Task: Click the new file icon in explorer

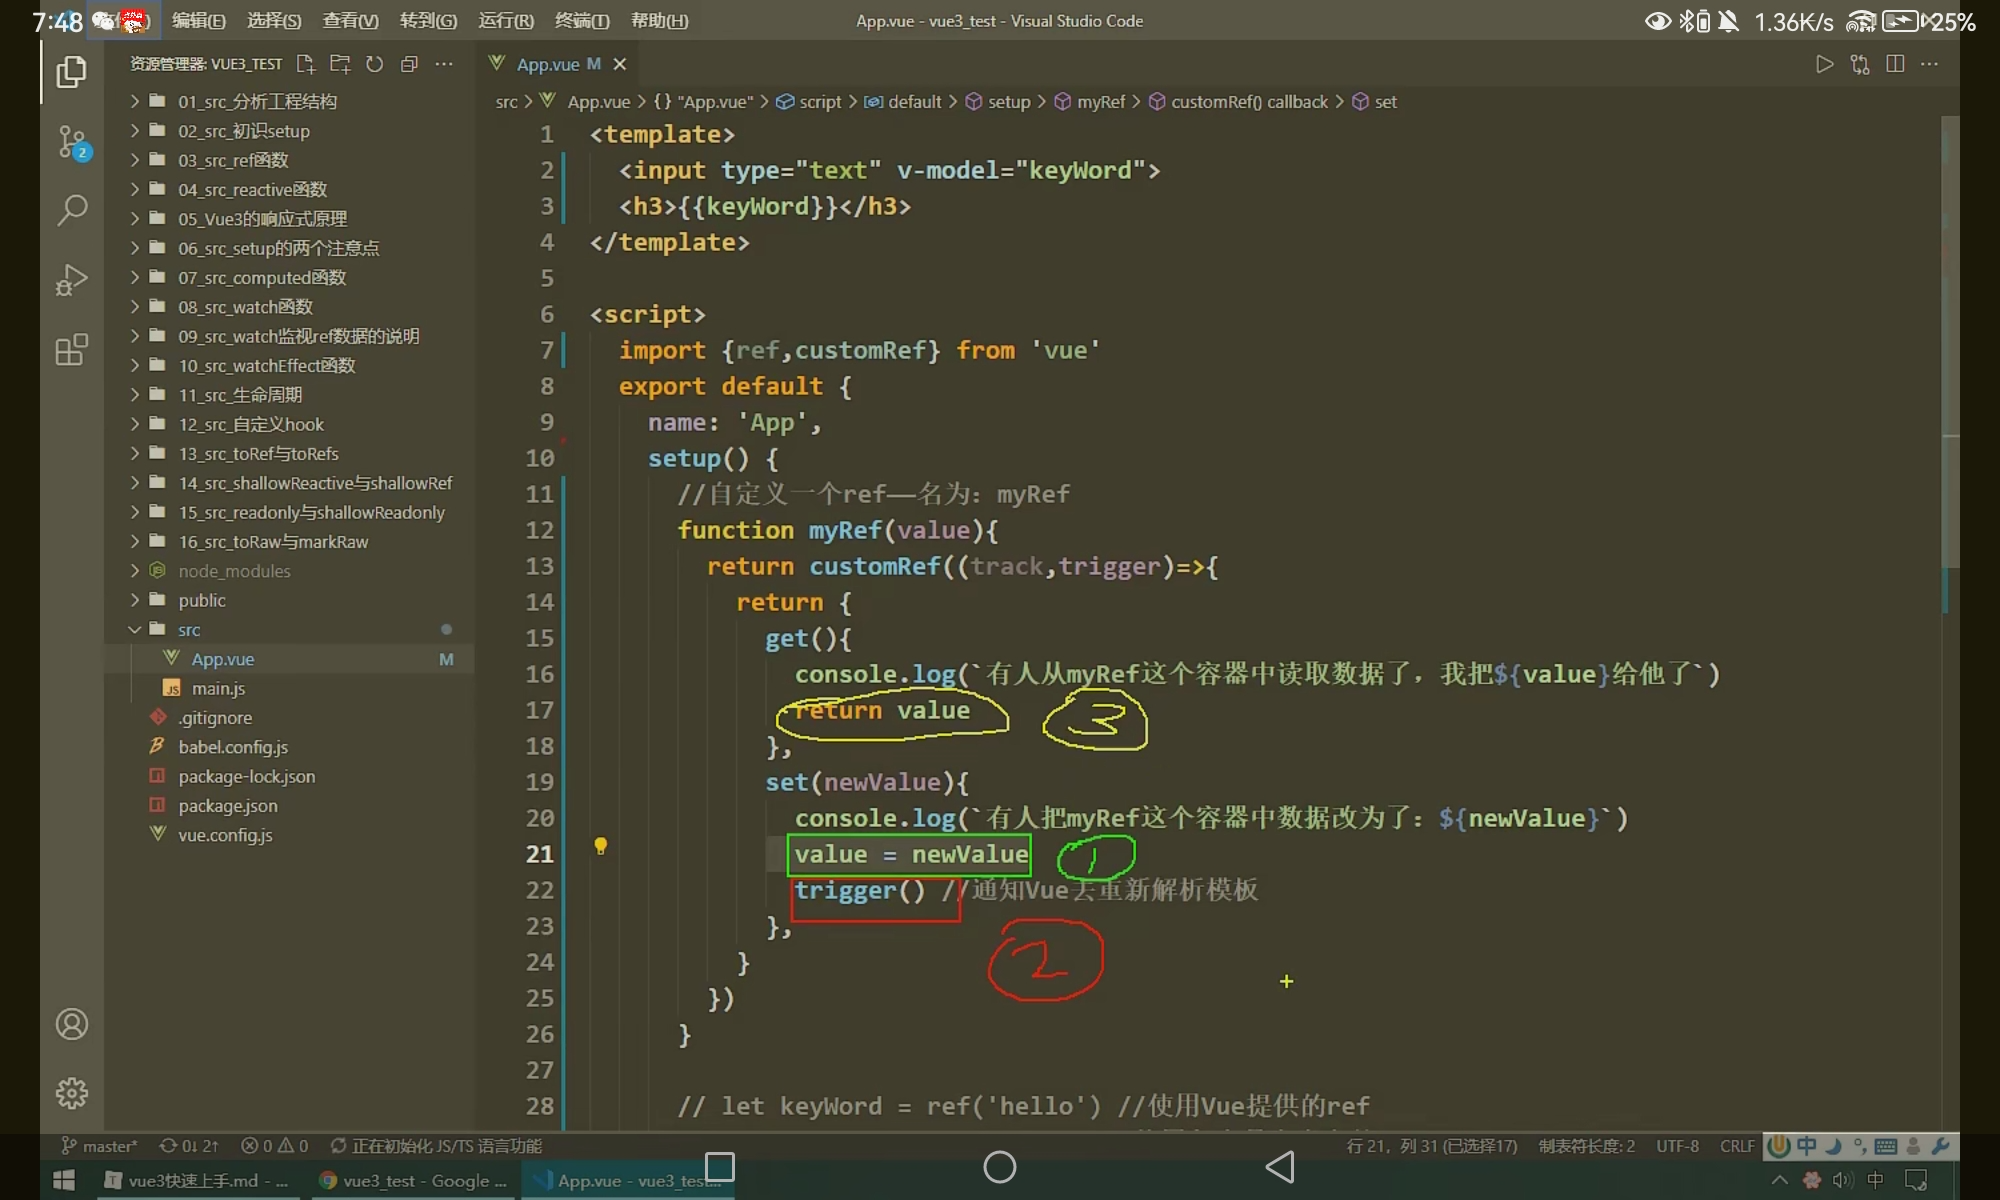Action: [x=306, y=64]
